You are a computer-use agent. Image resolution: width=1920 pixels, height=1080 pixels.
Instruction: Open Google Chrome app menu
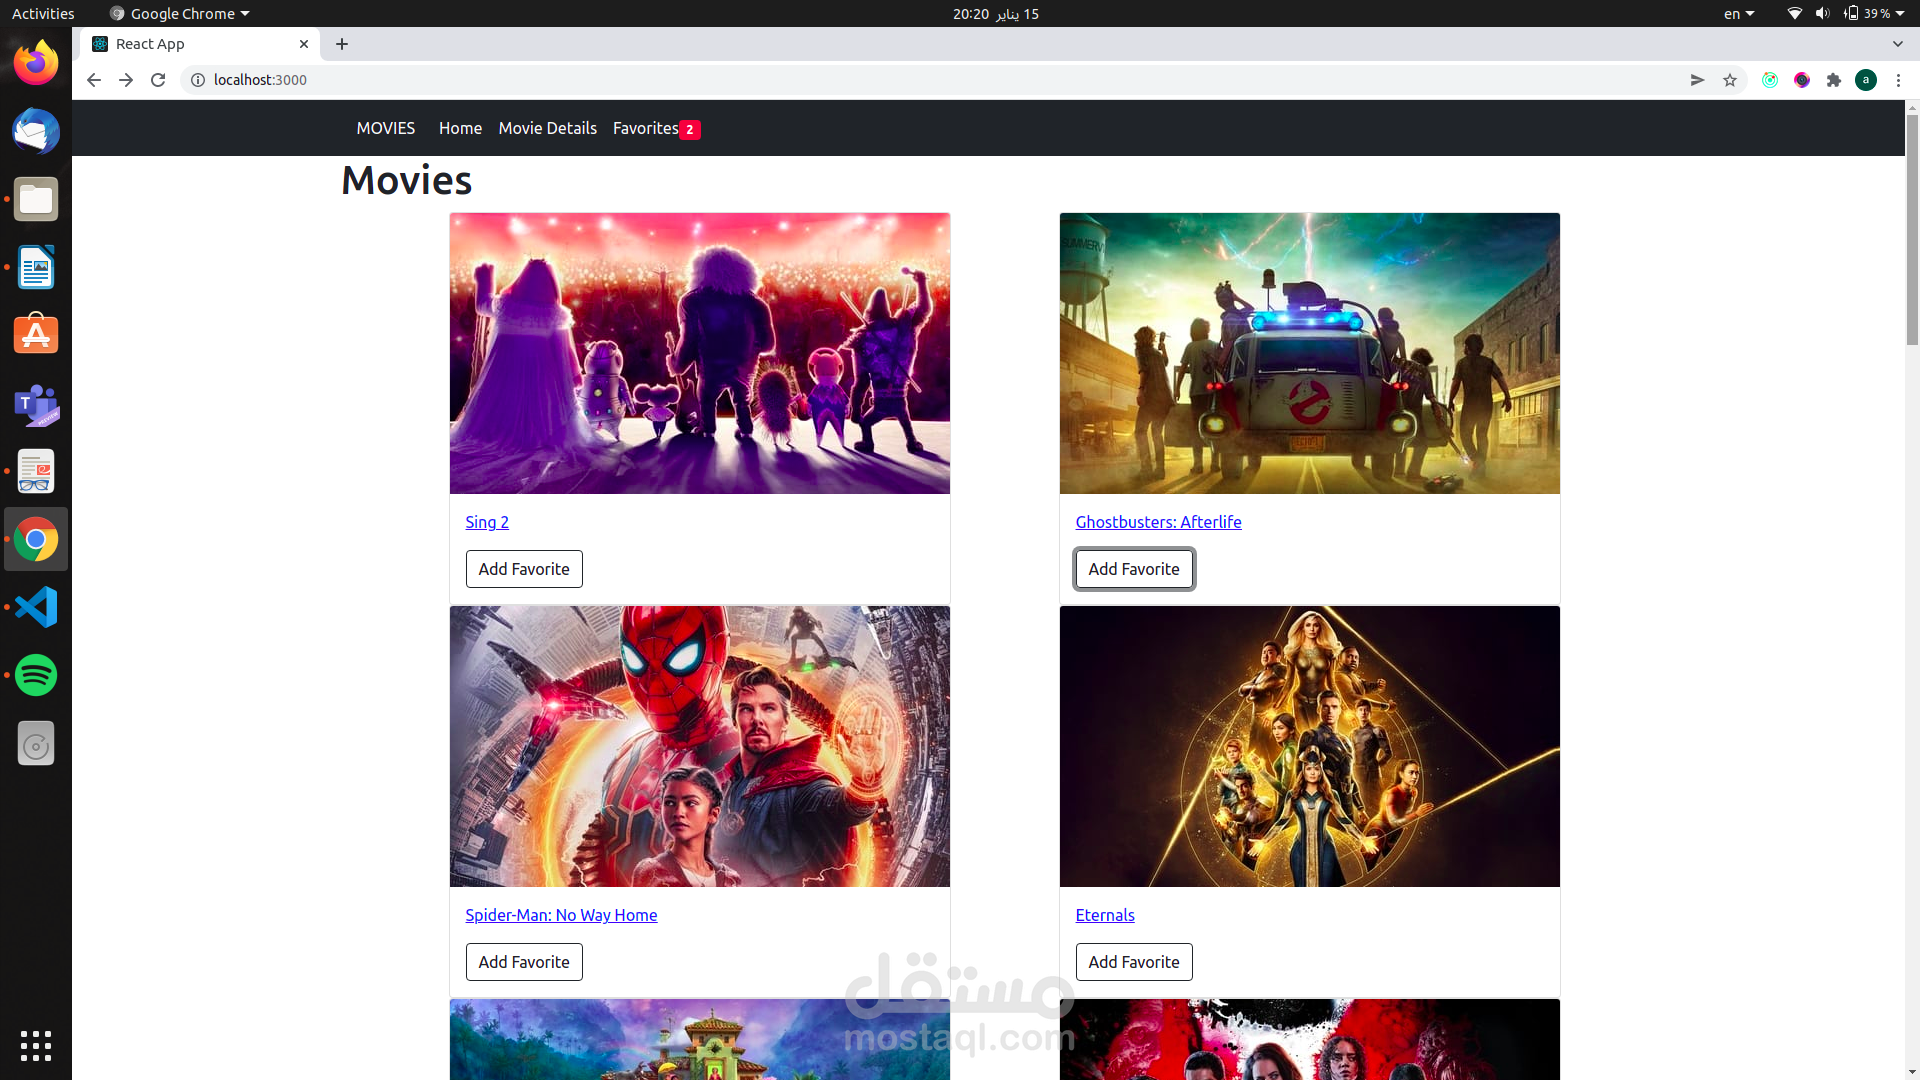tap(180, 13)
